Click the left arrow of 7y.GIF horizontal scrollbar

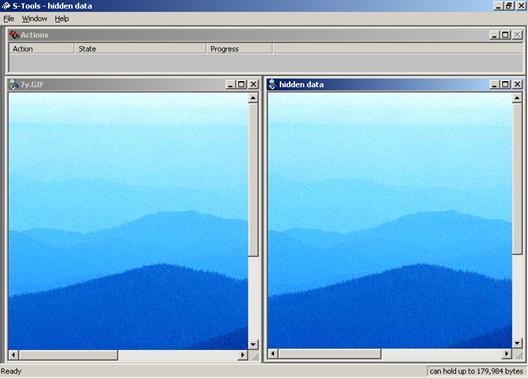click(x=13, y=354)
